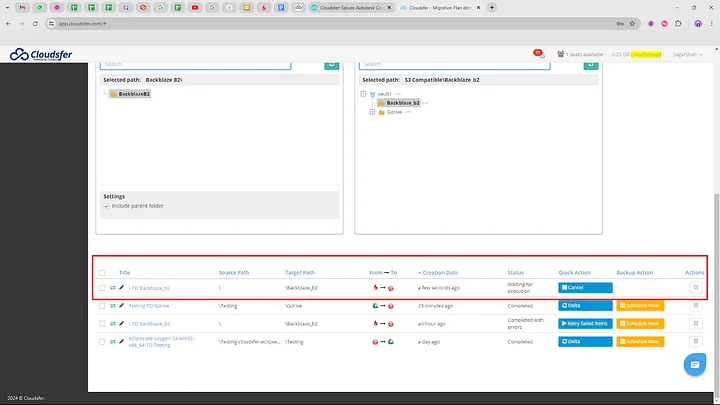Edit title of the an hour ago plan
Image resolution: width=720 pixels, height=405 pixels.
coord(121,323)
